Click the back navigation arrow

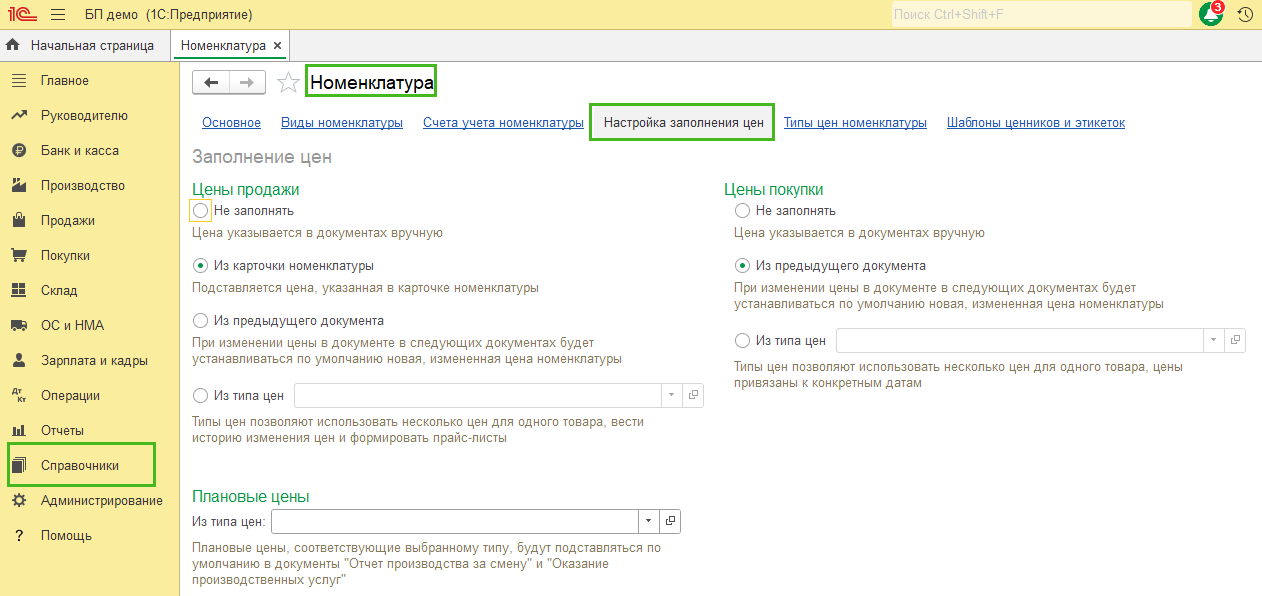pyautogui.click(x=211, y=83)
